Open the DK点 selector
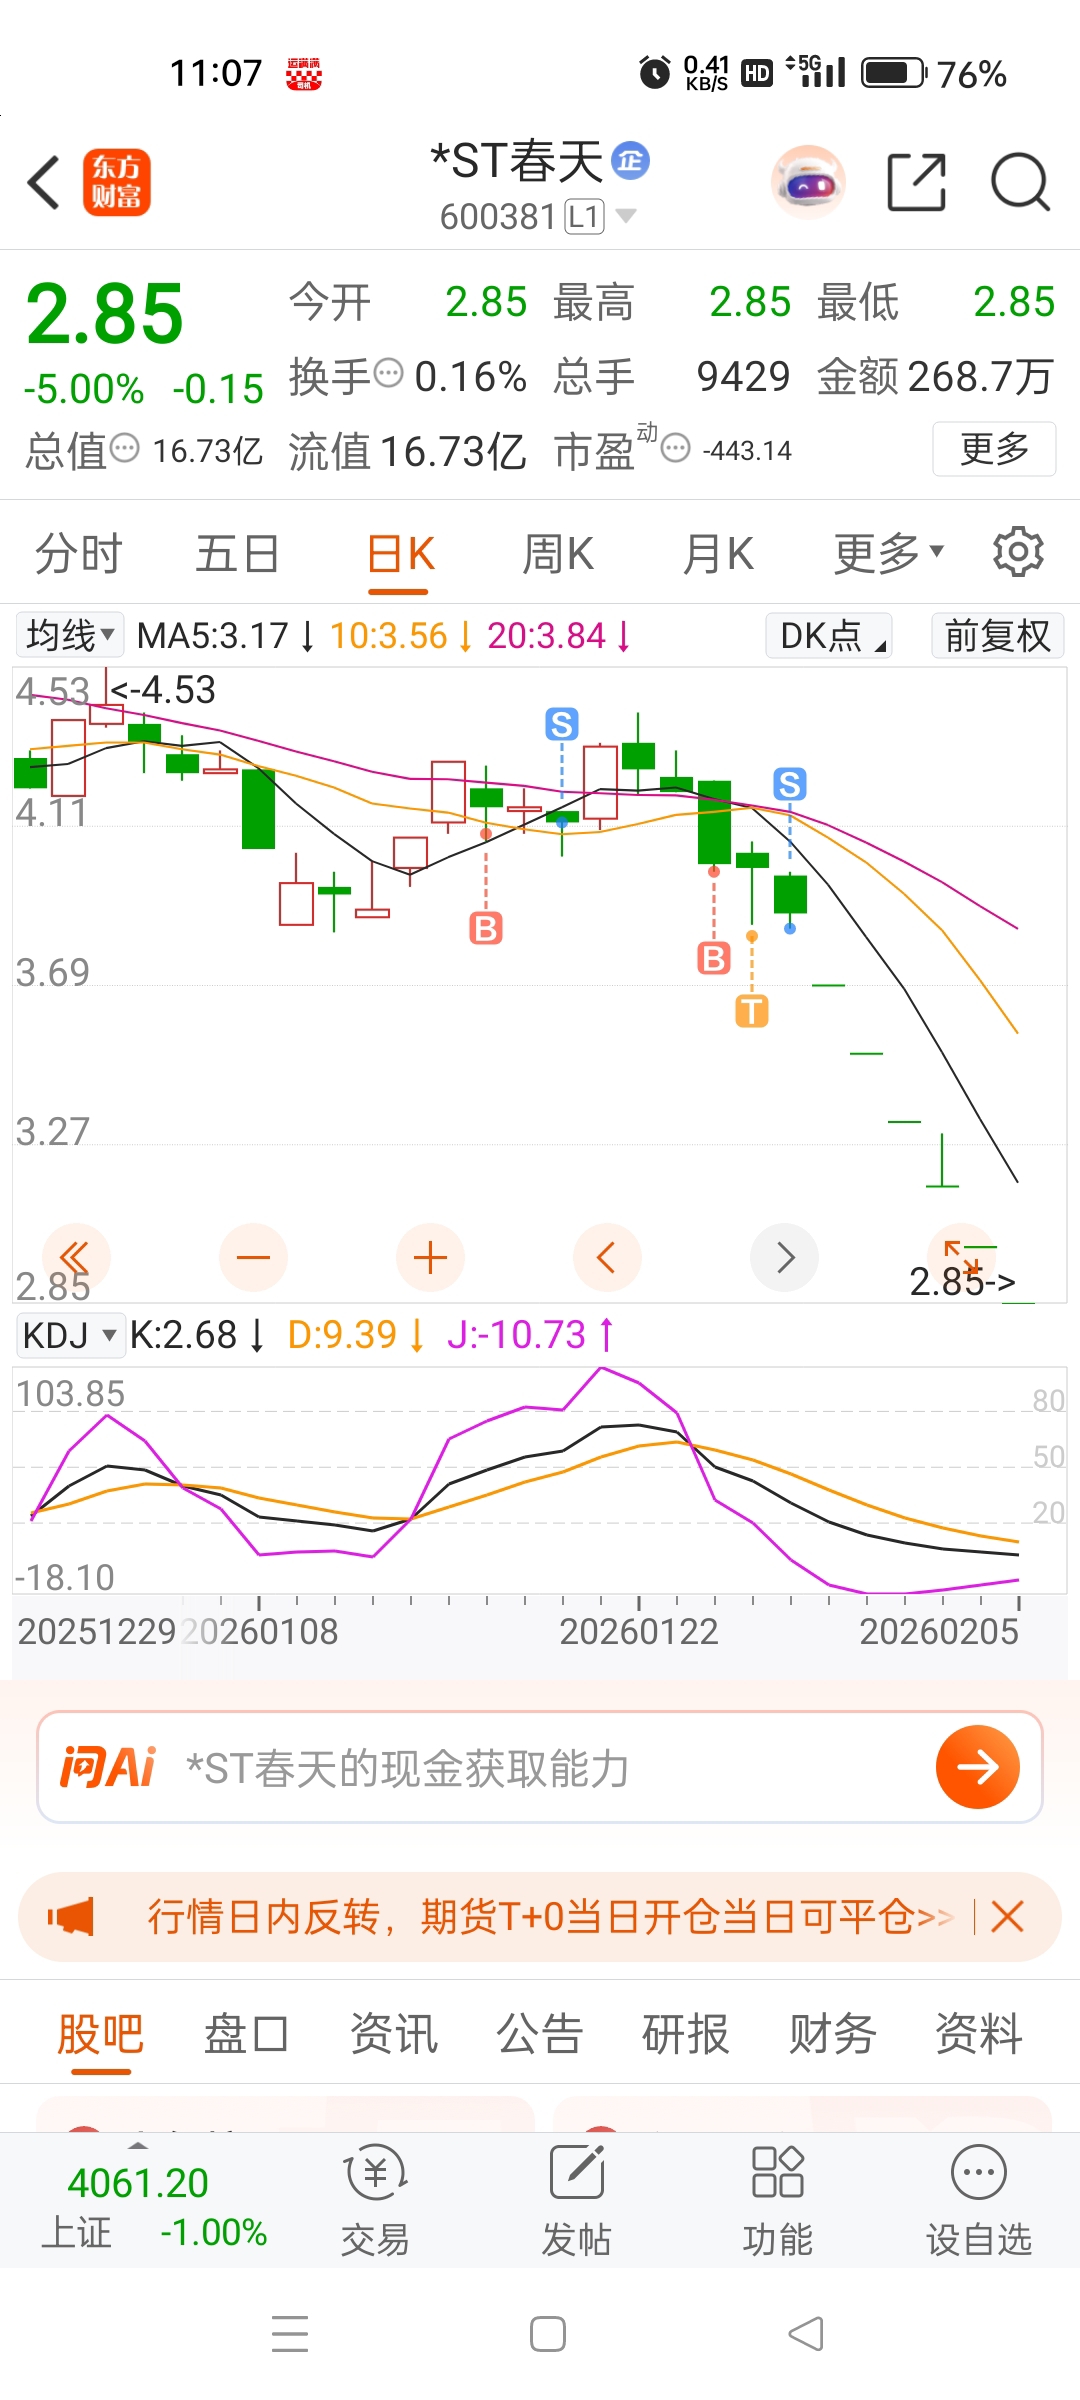Screen dimensions: 1080x2400 (x=829, y=635)
